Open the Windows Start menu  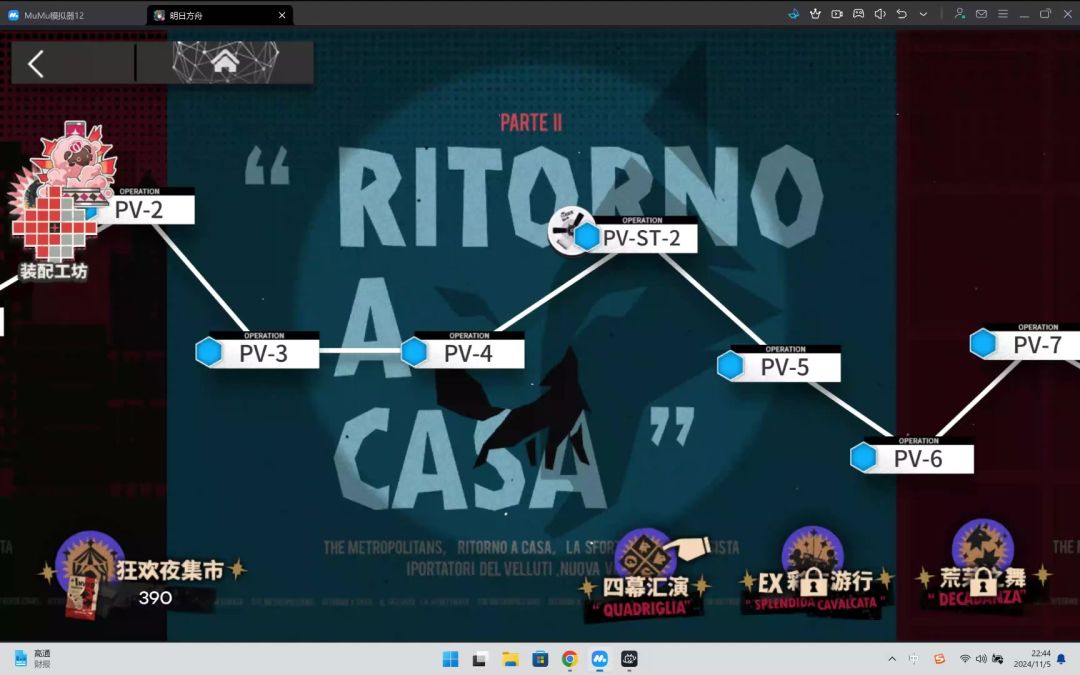click(450, 659)
